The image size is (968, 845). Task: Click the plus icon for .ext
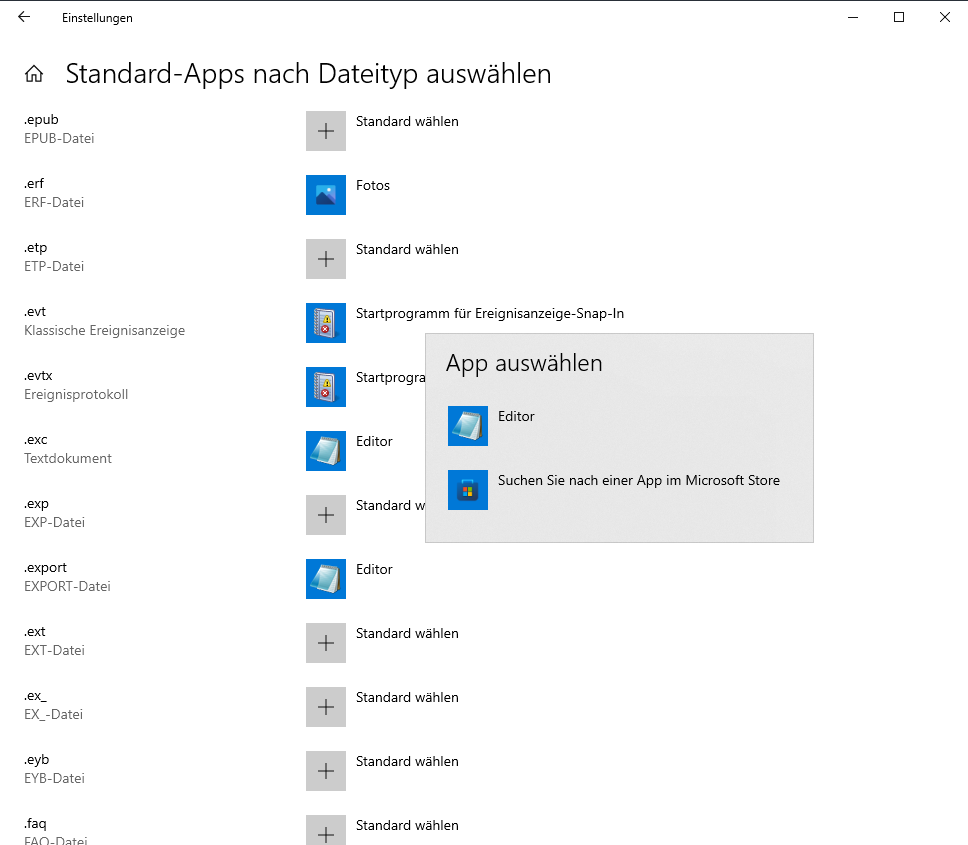(326, 643)
